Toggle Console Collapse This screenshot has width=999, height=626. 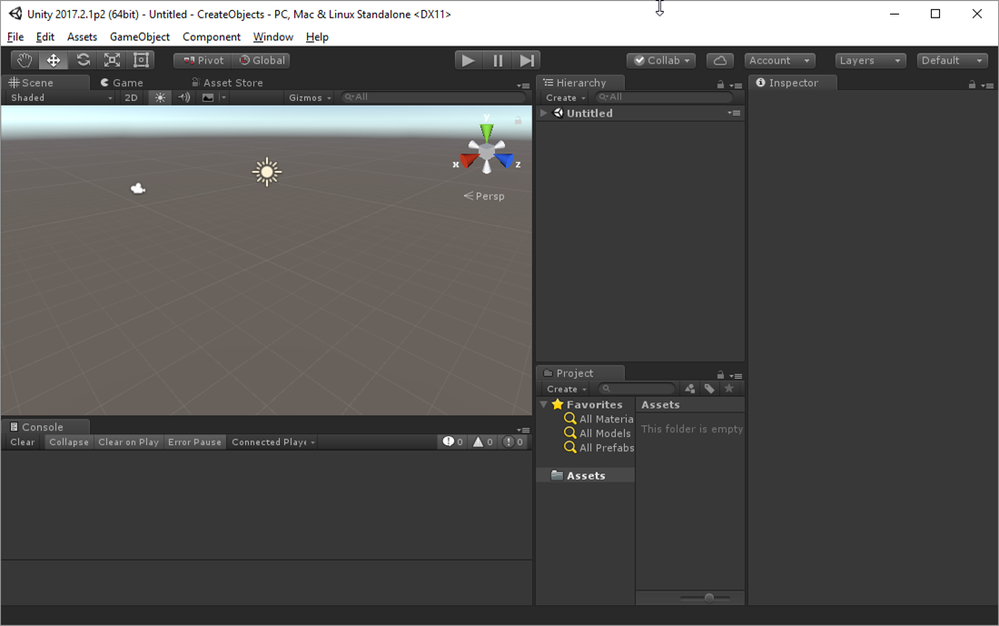(x=69, y=442)
